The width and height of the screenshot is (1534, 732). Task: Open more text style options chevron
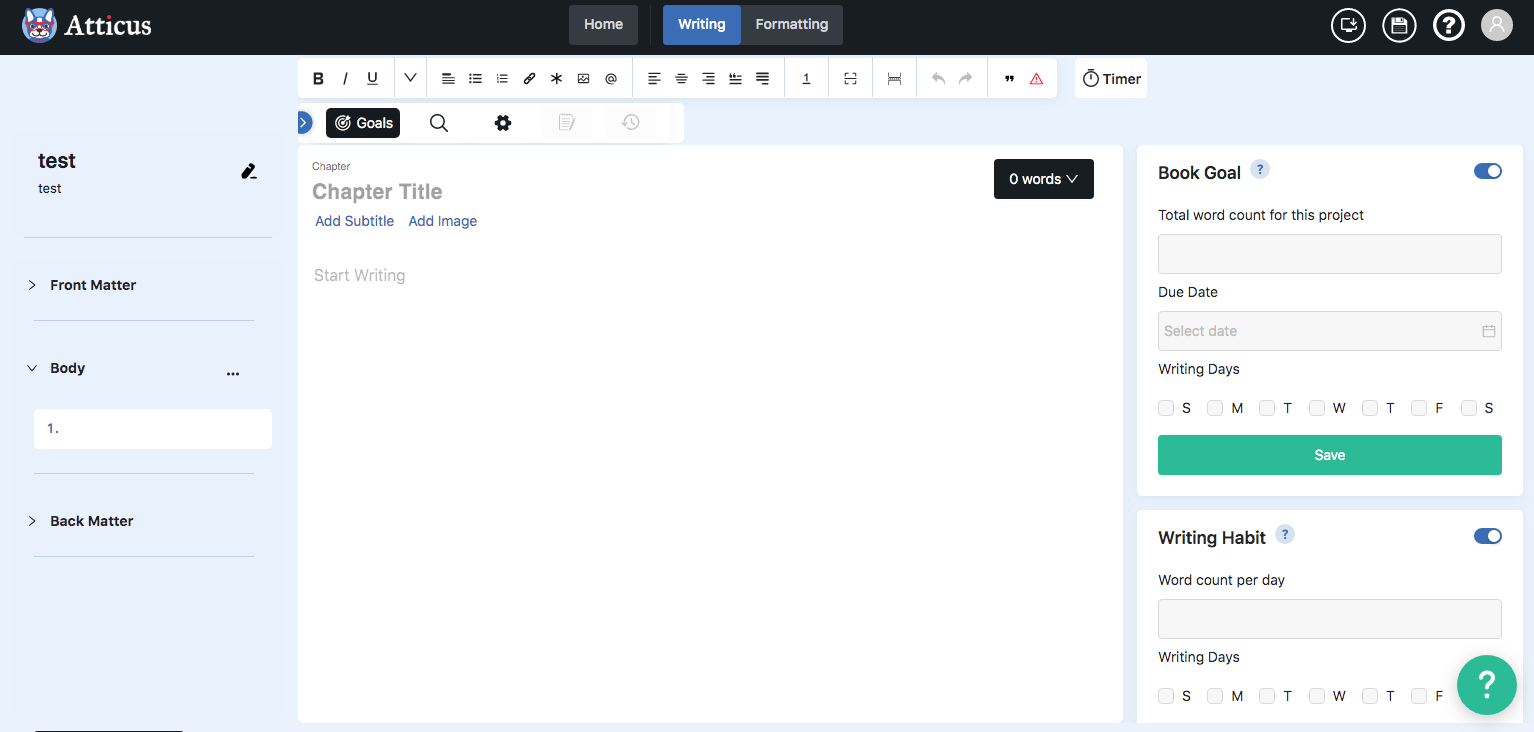(410, 78)
